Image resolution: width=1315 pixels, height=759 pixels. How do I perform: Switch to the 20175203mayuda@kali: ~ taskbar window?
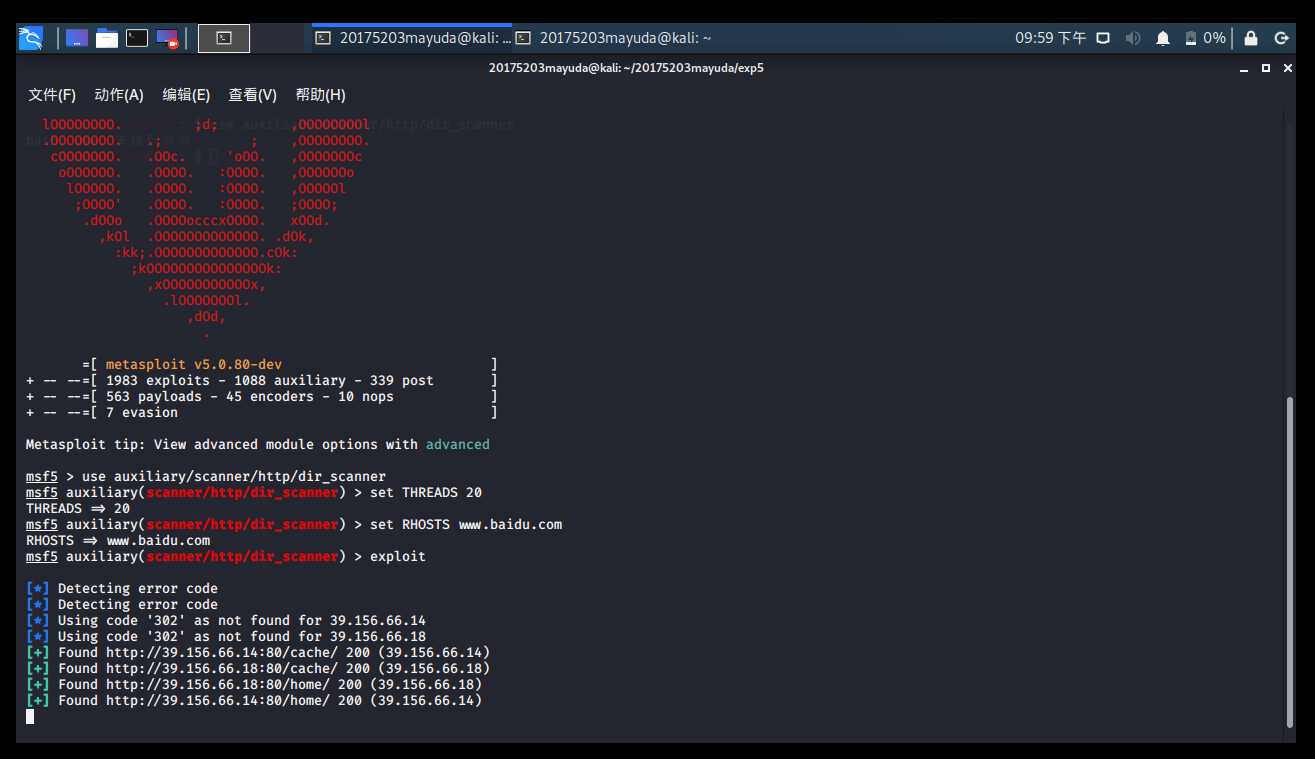[x=613, y=38]
